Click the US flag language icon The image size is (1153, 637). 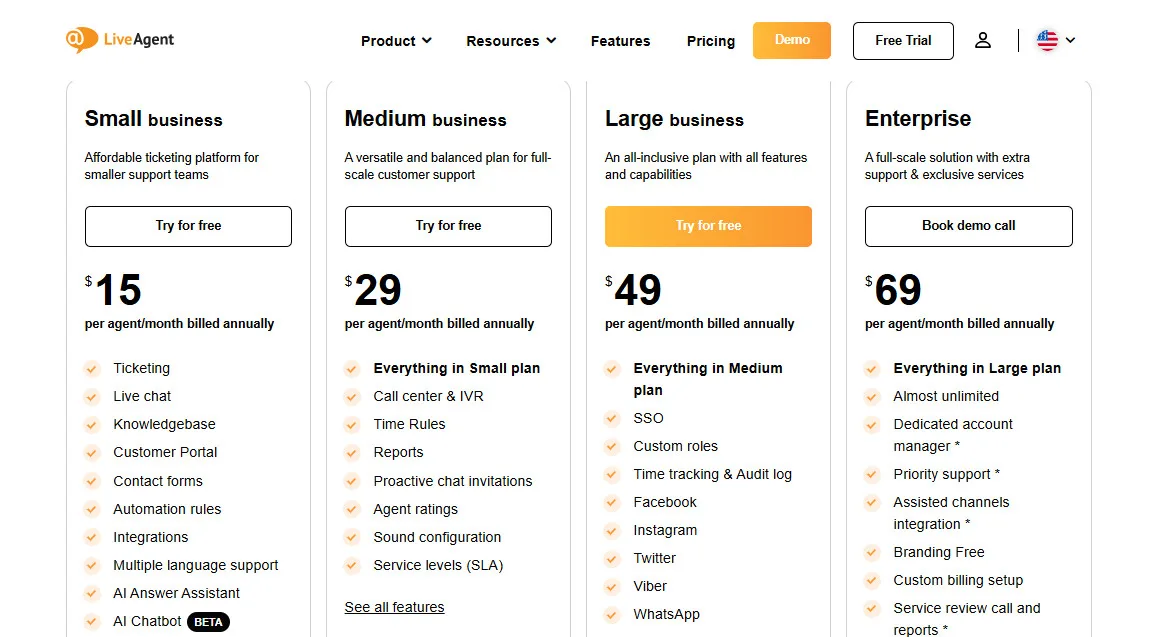[1046, 40]
